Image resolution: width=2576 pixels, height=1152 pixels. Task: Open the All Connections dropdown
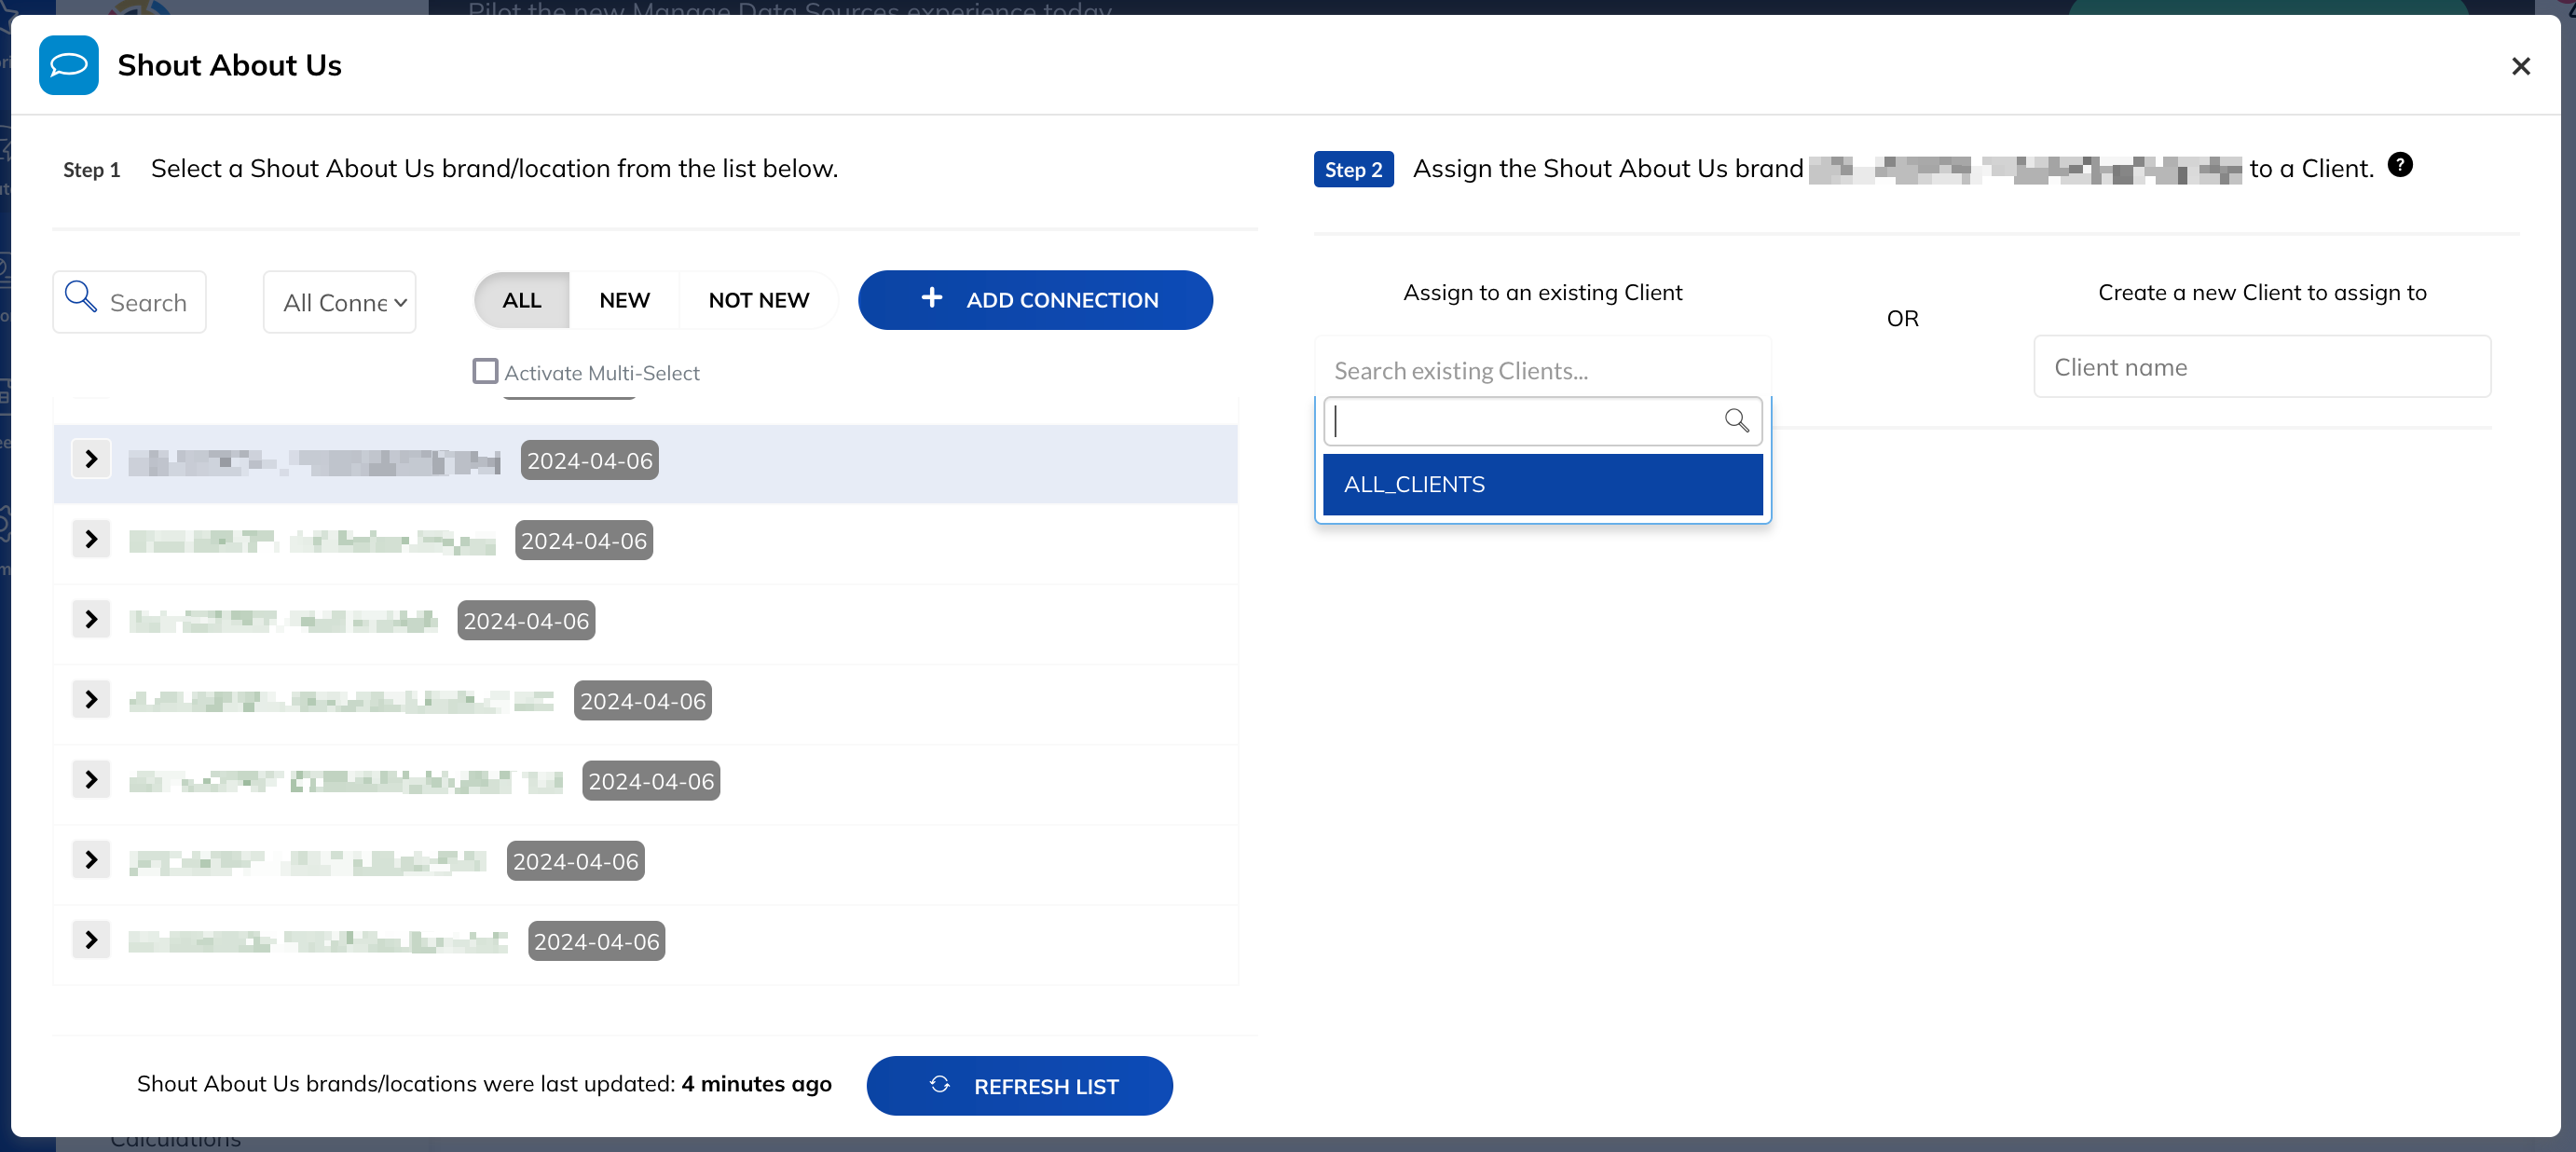click(340, 302)
